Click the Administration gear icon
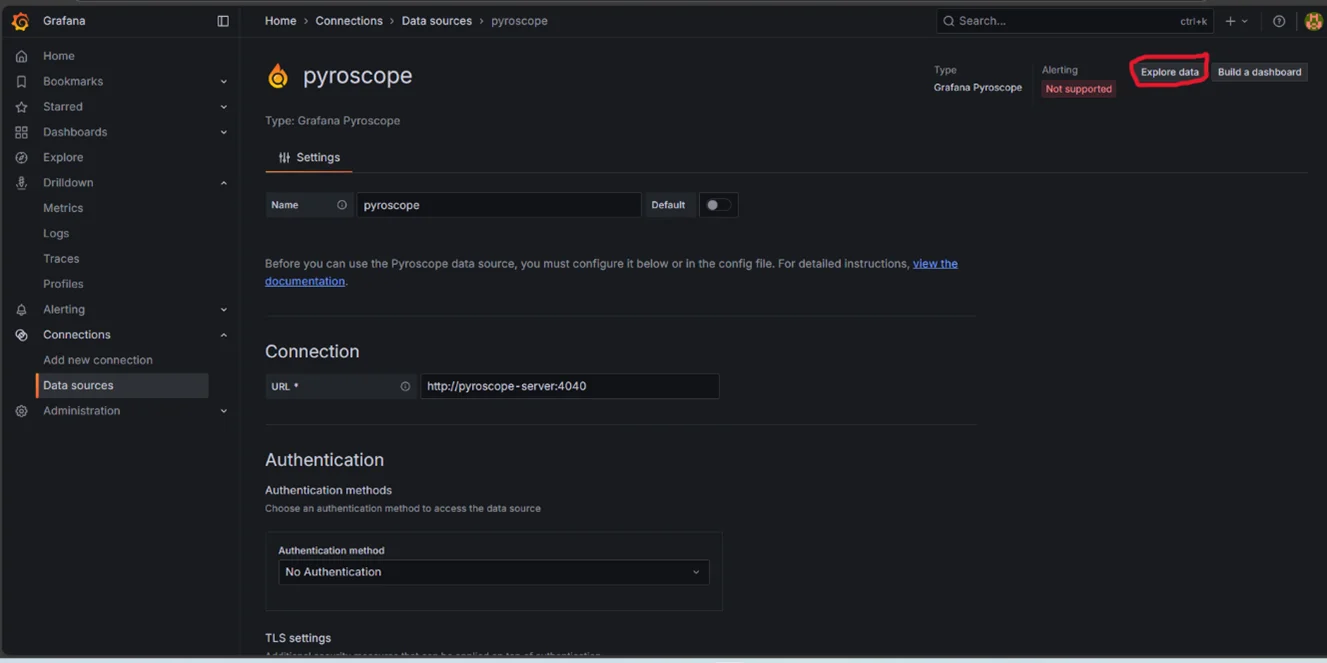 pos(21,411)
